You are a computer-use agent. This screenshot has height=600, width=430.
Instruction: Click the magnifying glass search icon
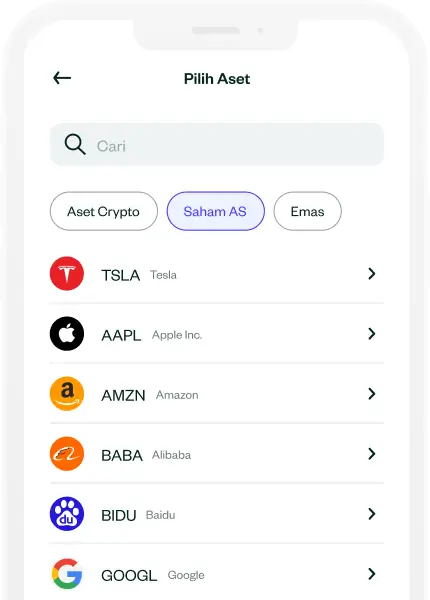pyautogui.click(x=75, y=144)
